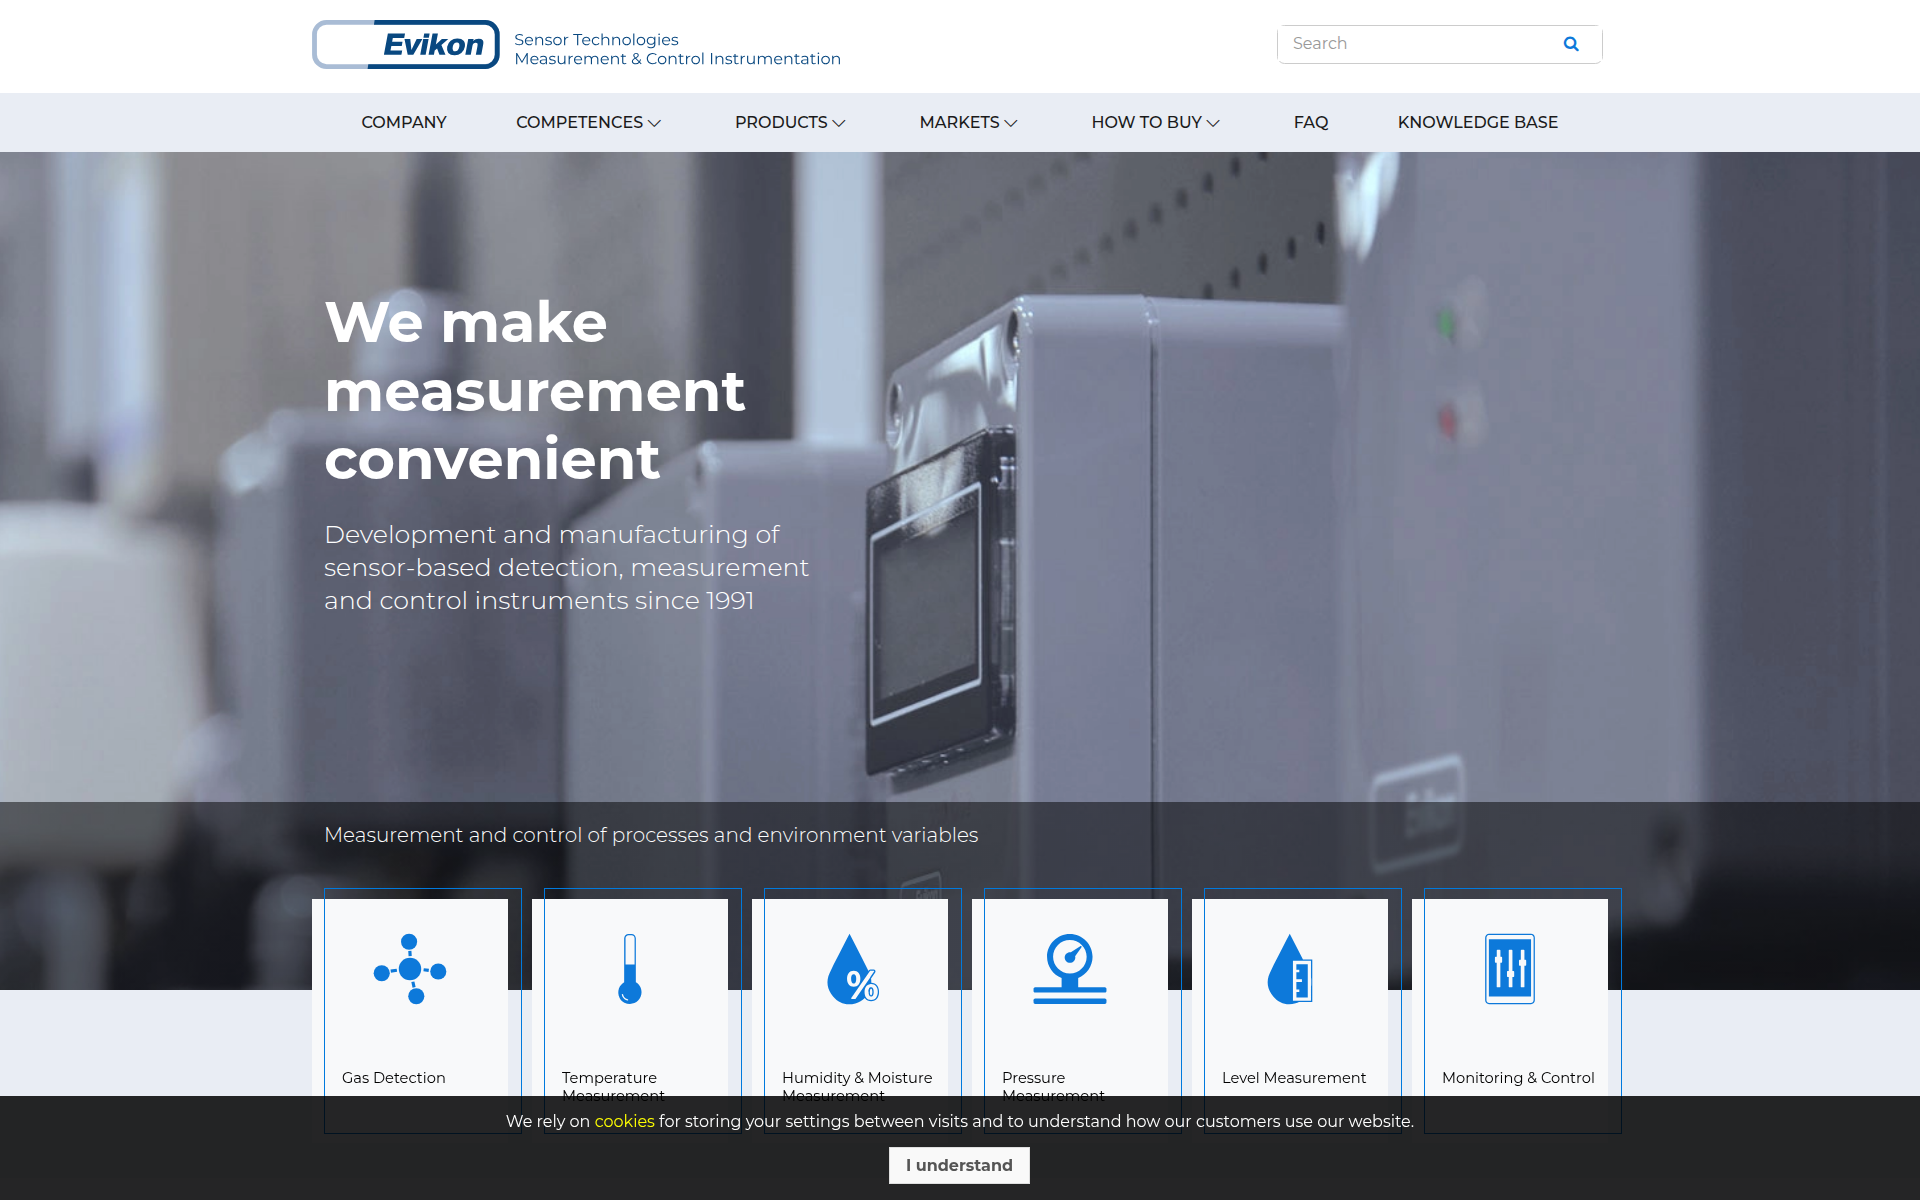Open the Gas Detection label
The image size is (1920, 1200).
tap(393, 1077)
